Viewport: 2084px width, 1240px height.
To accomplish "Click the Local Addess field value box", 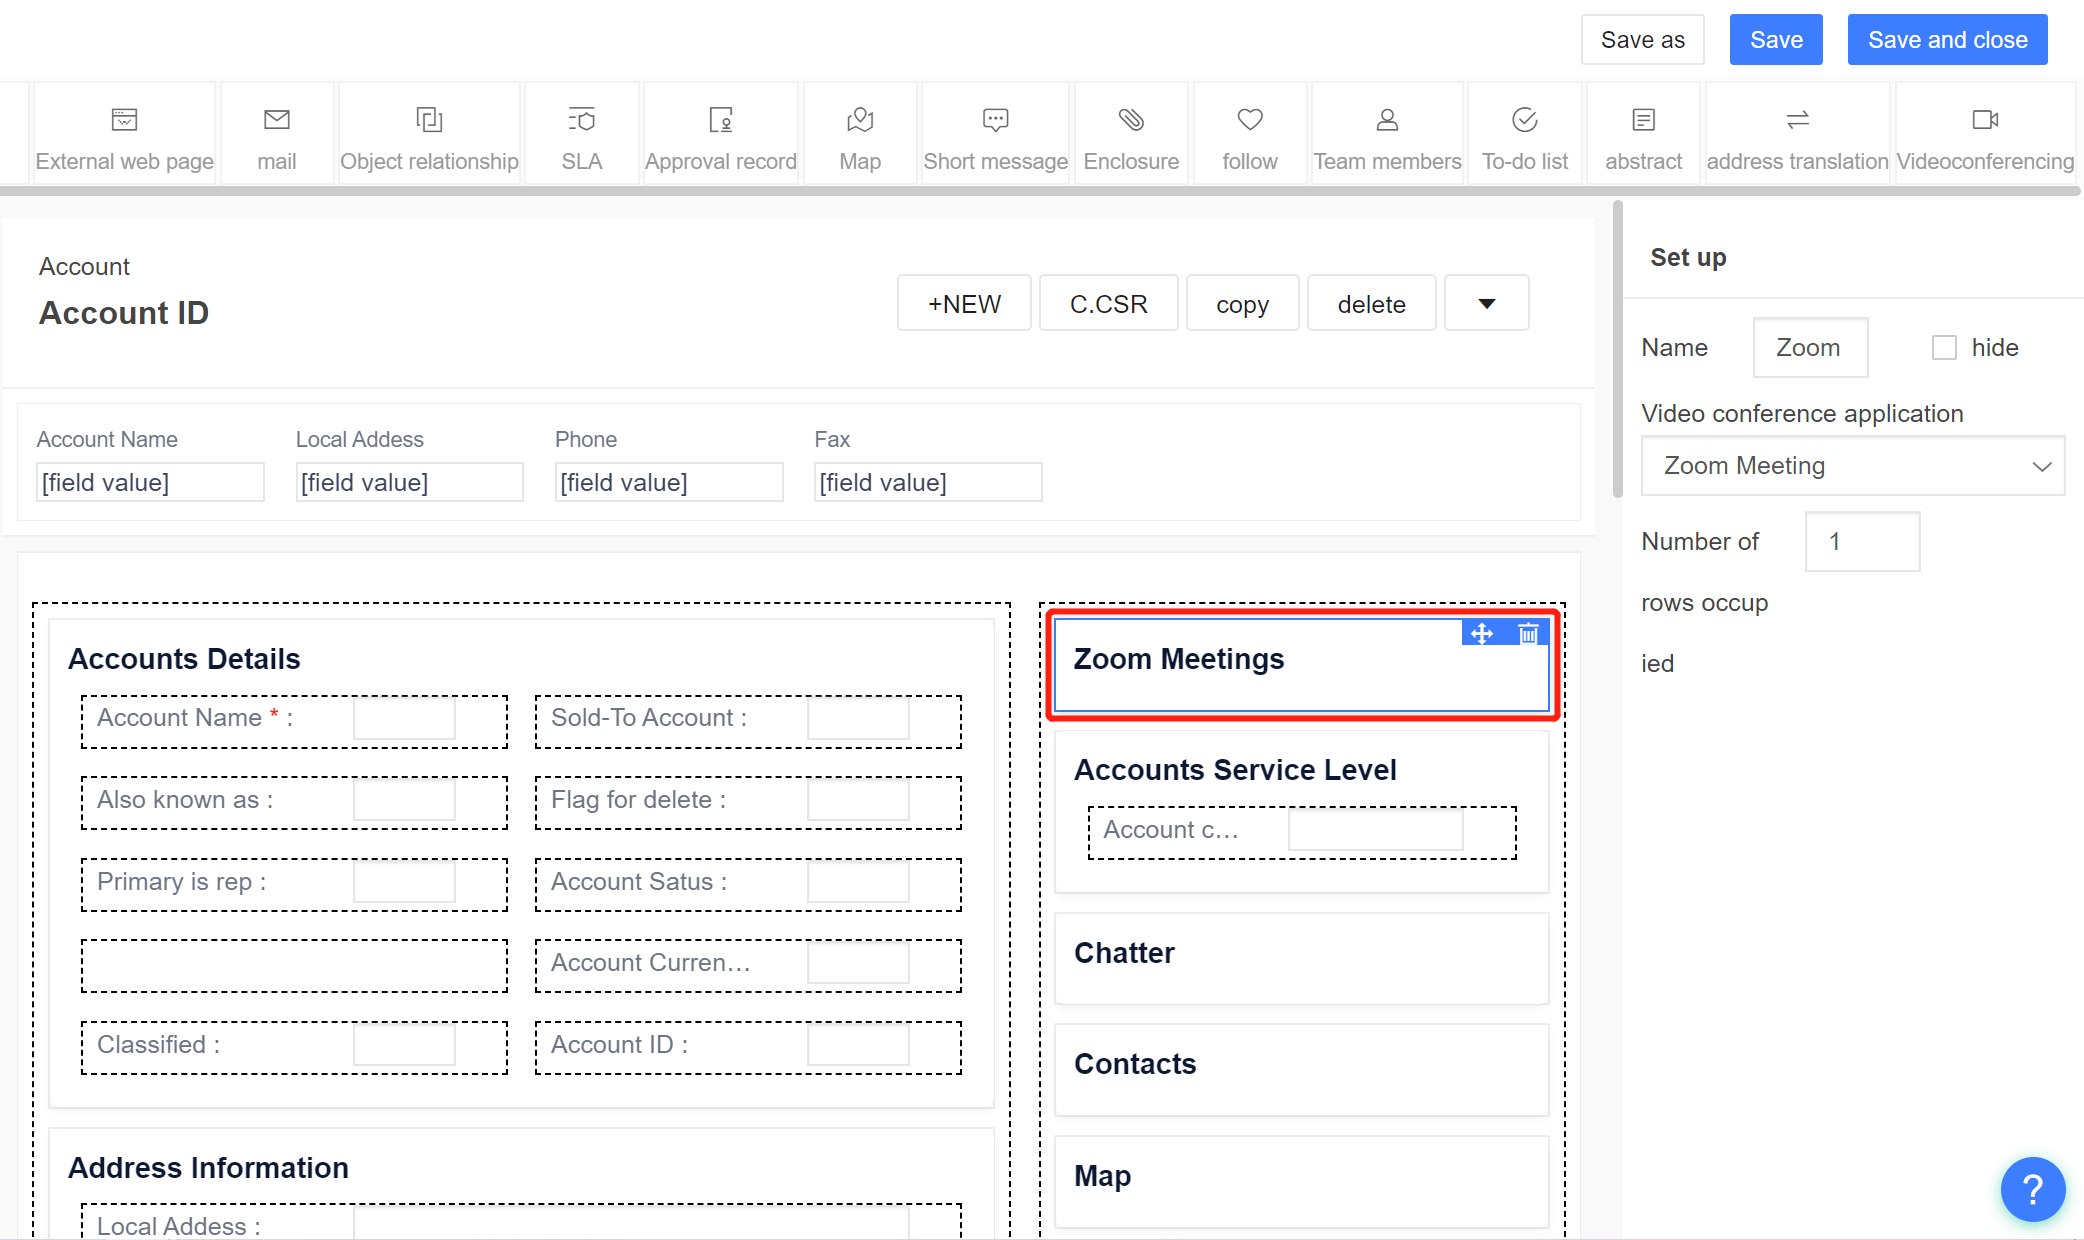I will pos(410,482).
